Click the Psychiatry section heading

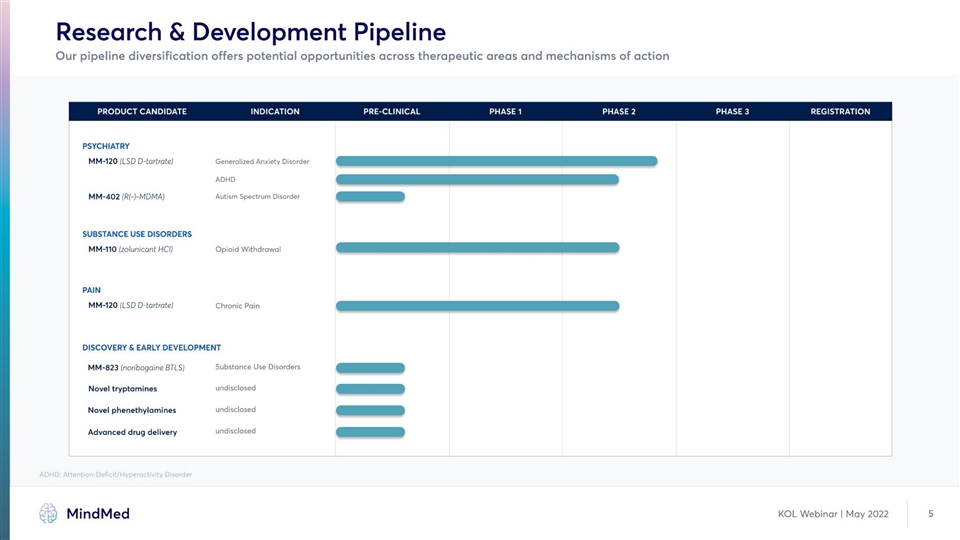pyautogui.click(x=105, y=146)
